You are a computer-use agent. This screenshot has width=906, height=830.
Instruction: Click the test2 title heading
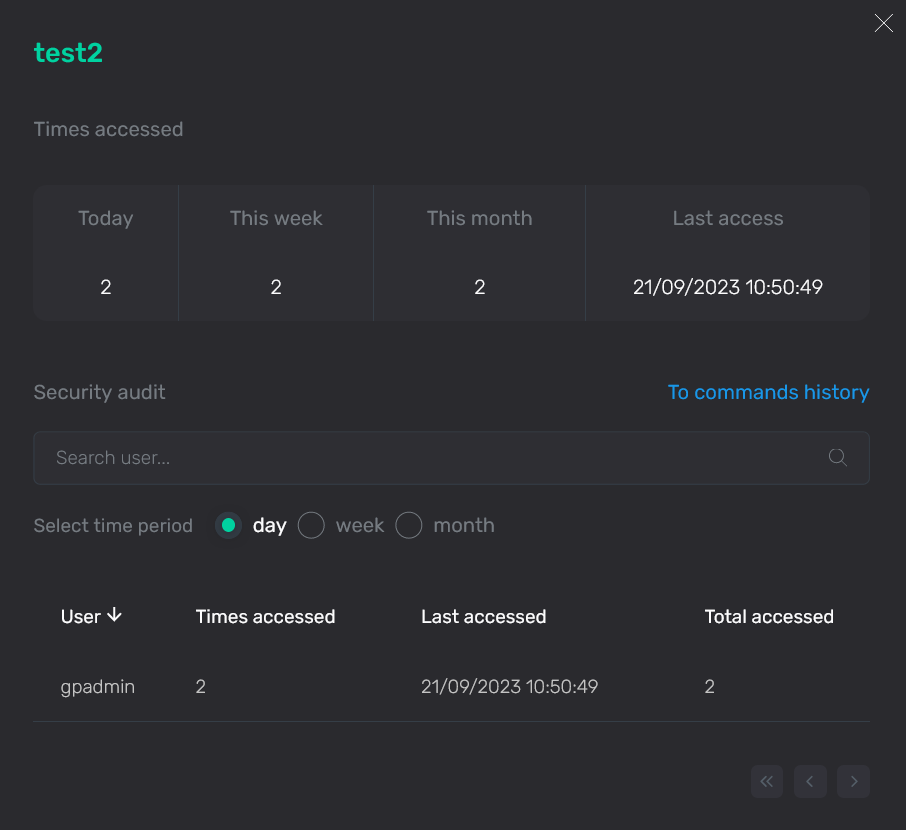[x=68, y=52]
